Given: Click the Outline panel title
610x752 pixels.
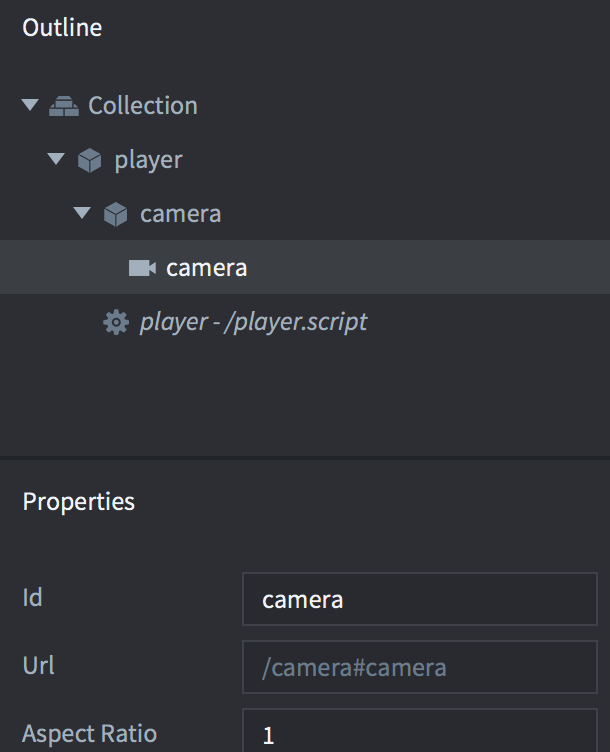Looking at the screenshot, I should [62, 27].
